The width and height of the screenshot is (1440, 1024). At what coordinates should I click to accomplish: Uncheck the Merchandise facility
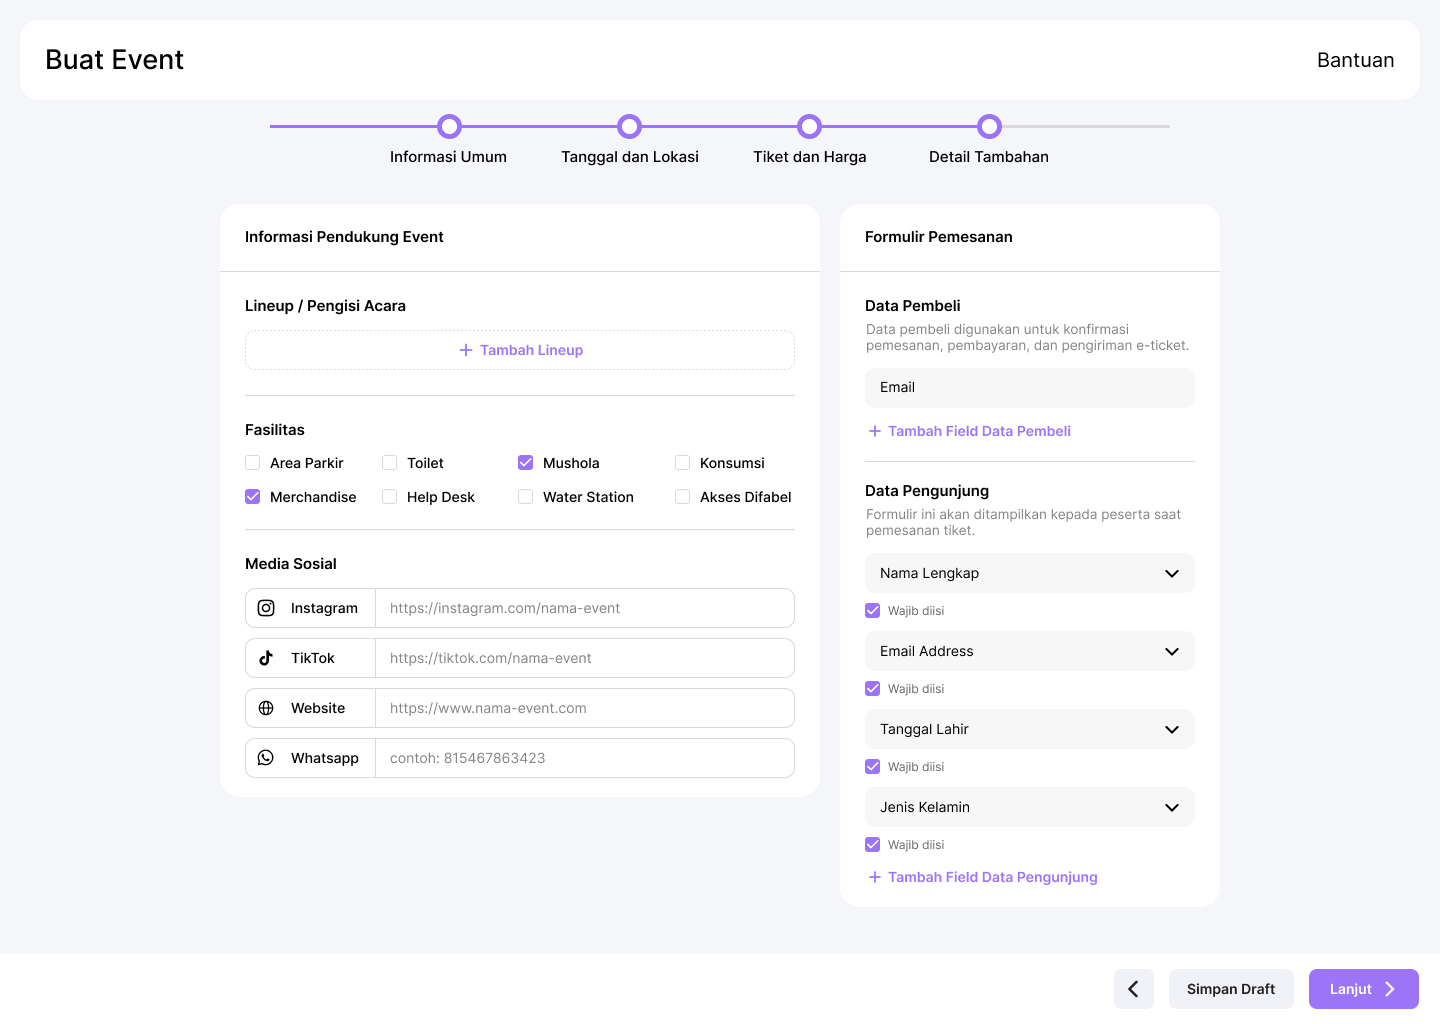click(253, 497)
